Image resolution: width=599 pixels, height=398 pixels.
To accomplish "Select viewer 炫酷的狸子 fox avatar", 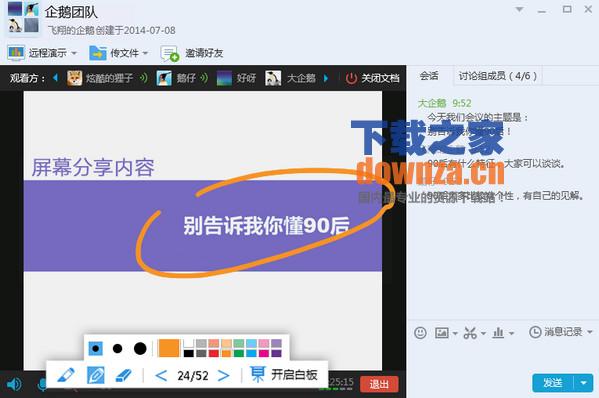I will tap(74, 78).
